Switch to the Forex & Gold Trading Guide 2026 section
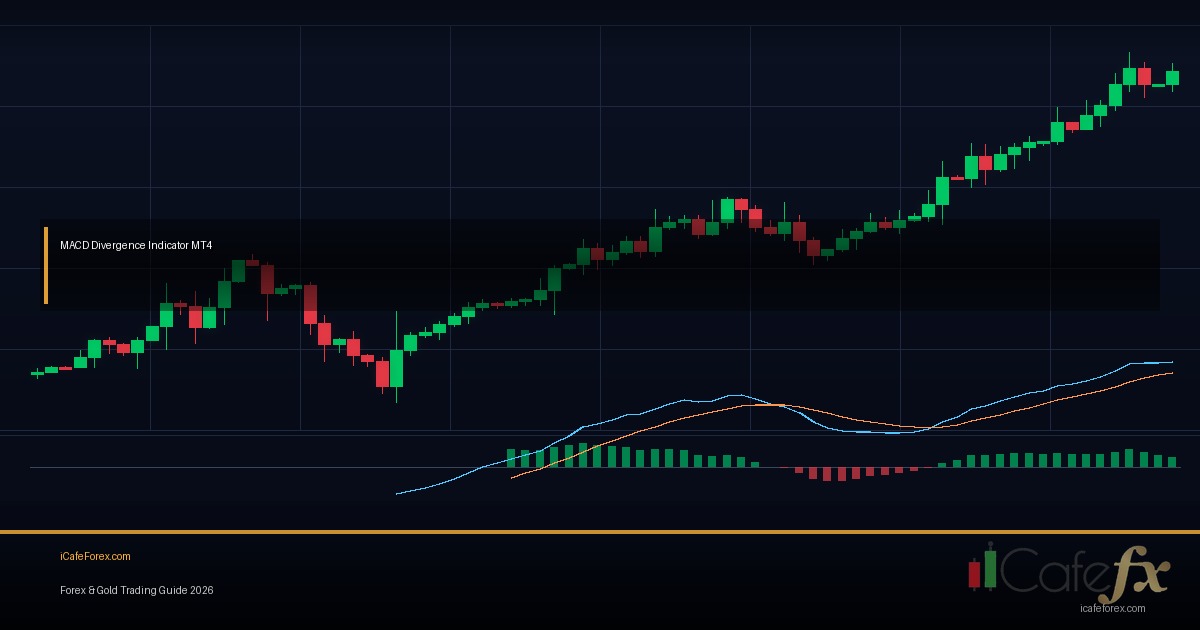The height and width of the screenshot is (630, 1200). point(136,590)
